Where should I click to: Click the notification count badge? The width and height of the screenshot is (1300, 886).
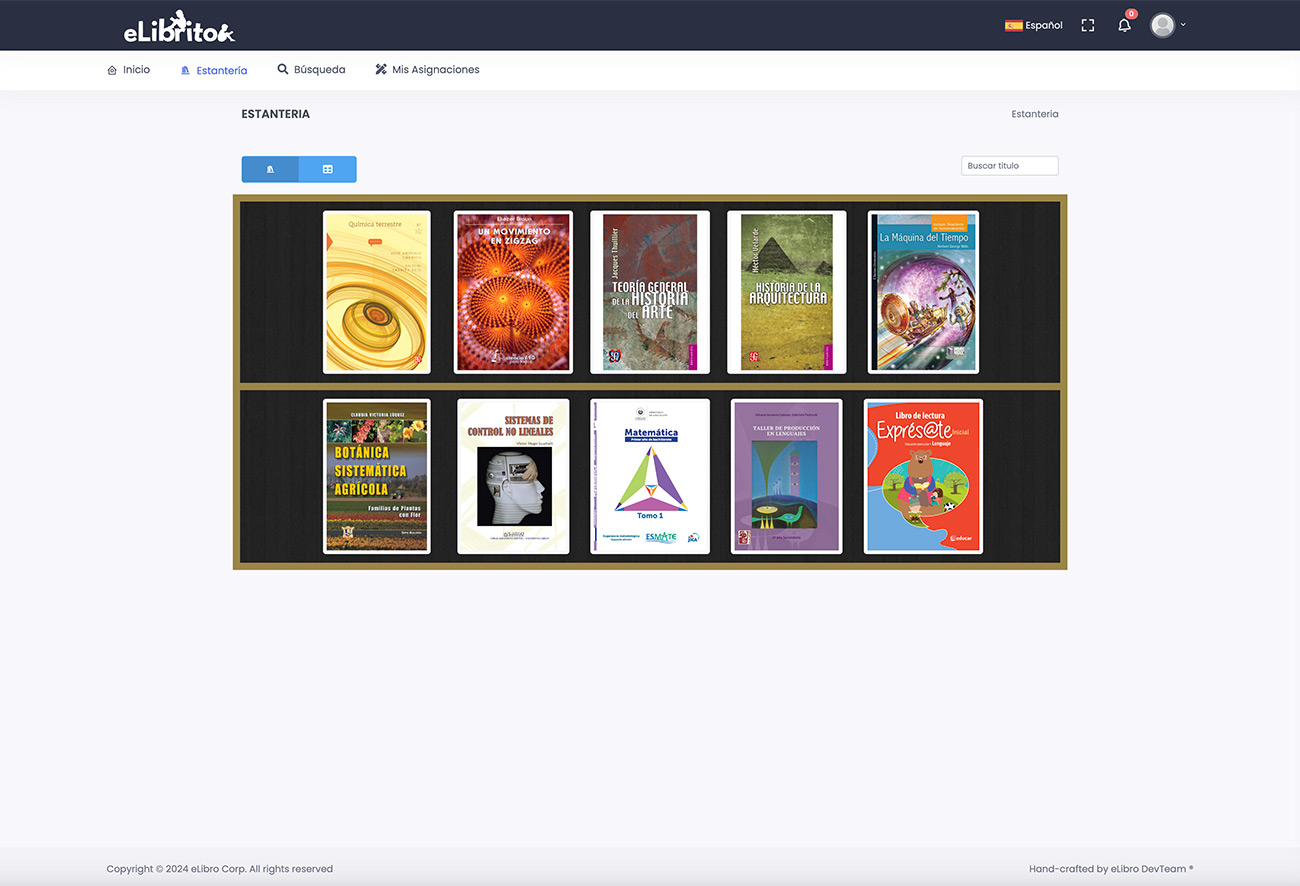coord(1131,14)
